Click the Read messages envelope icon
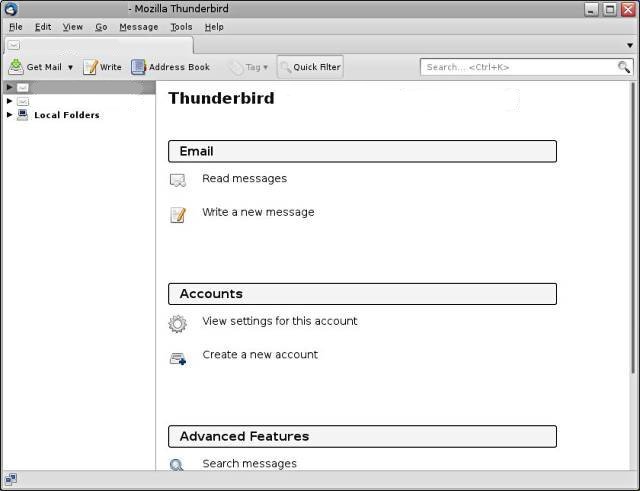640x491 pixels. click(x=178, y=180)
